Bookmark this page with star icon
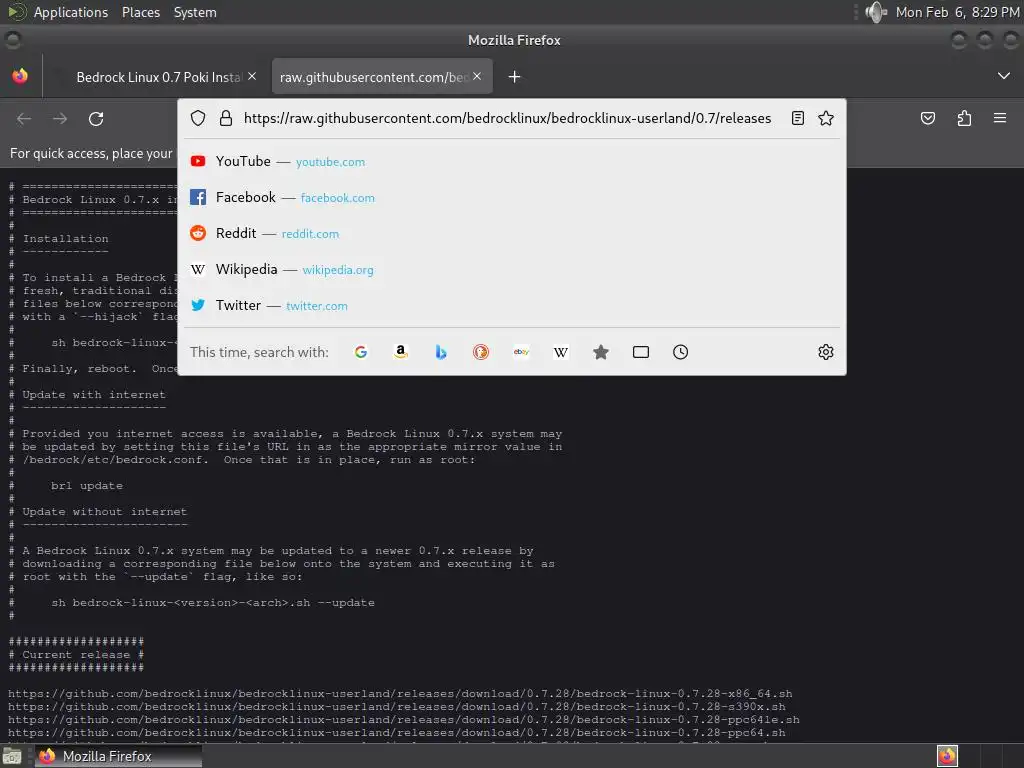The width and height of the screenshot is (1024, 768). 826,118
